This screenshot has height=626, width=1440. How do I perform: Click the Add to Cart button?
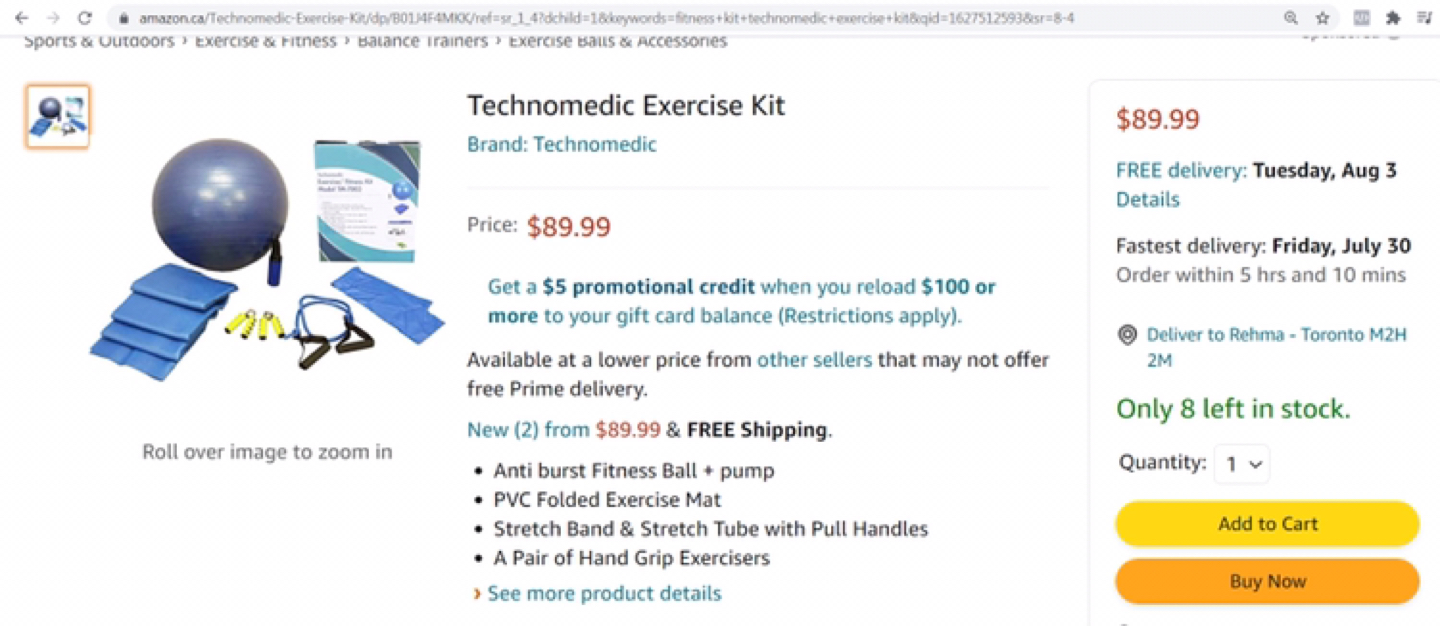1267,523
